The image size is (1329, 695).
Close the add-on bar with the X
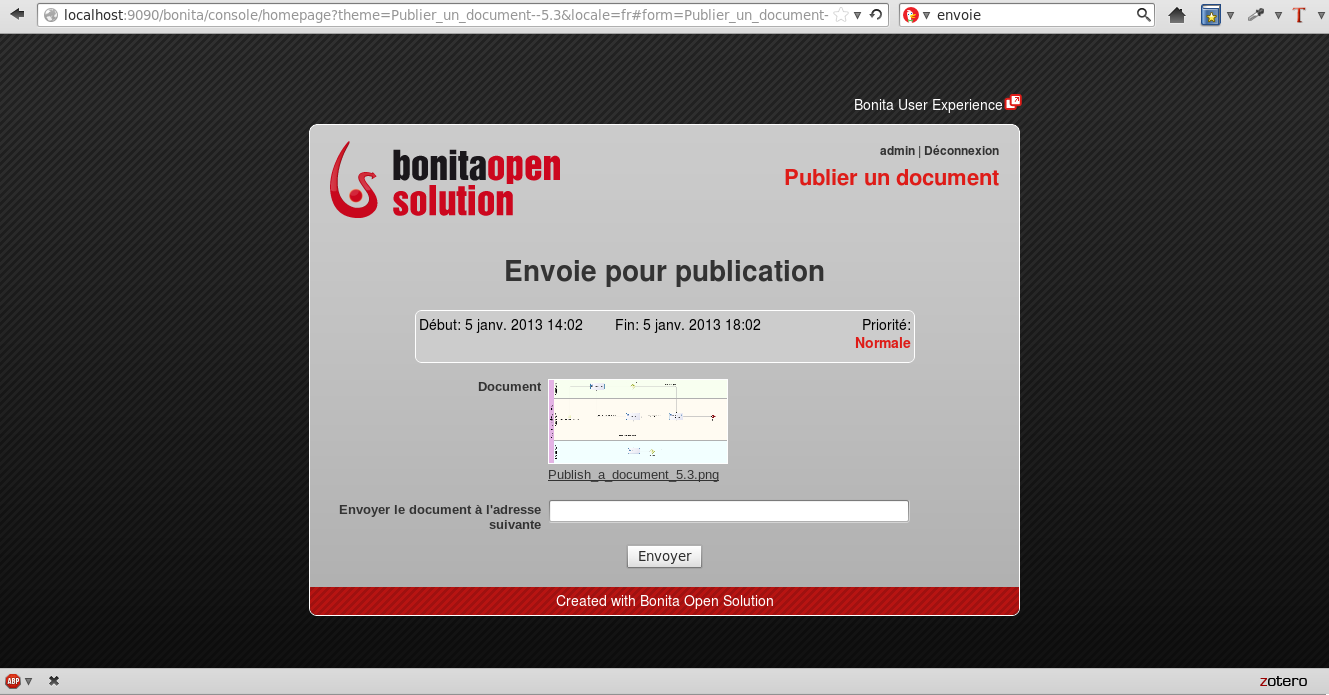[54, 681]
